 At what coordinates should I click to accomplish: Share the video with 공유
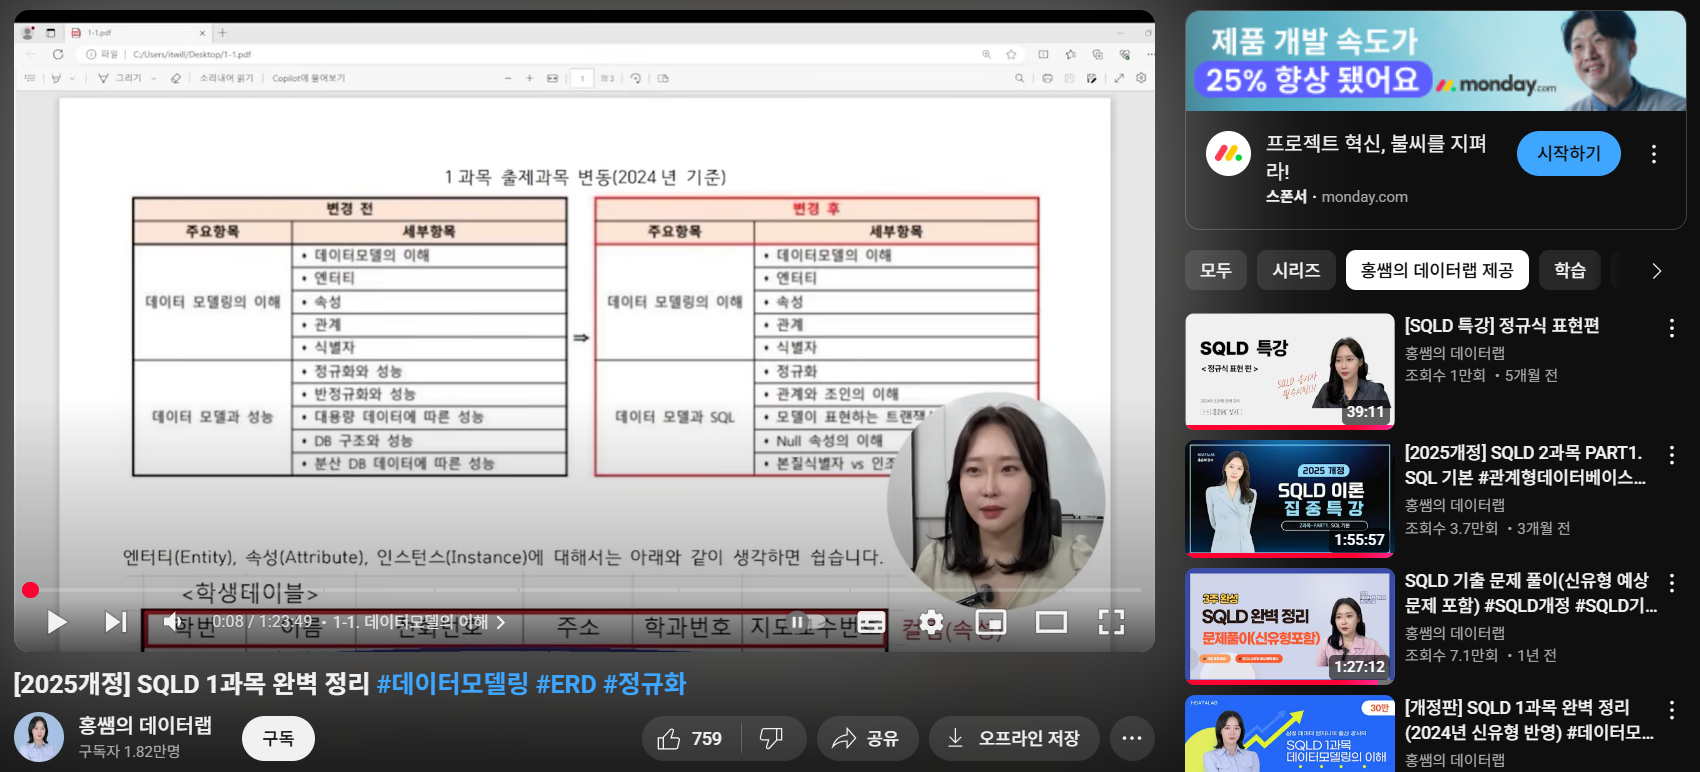(868, 738)
